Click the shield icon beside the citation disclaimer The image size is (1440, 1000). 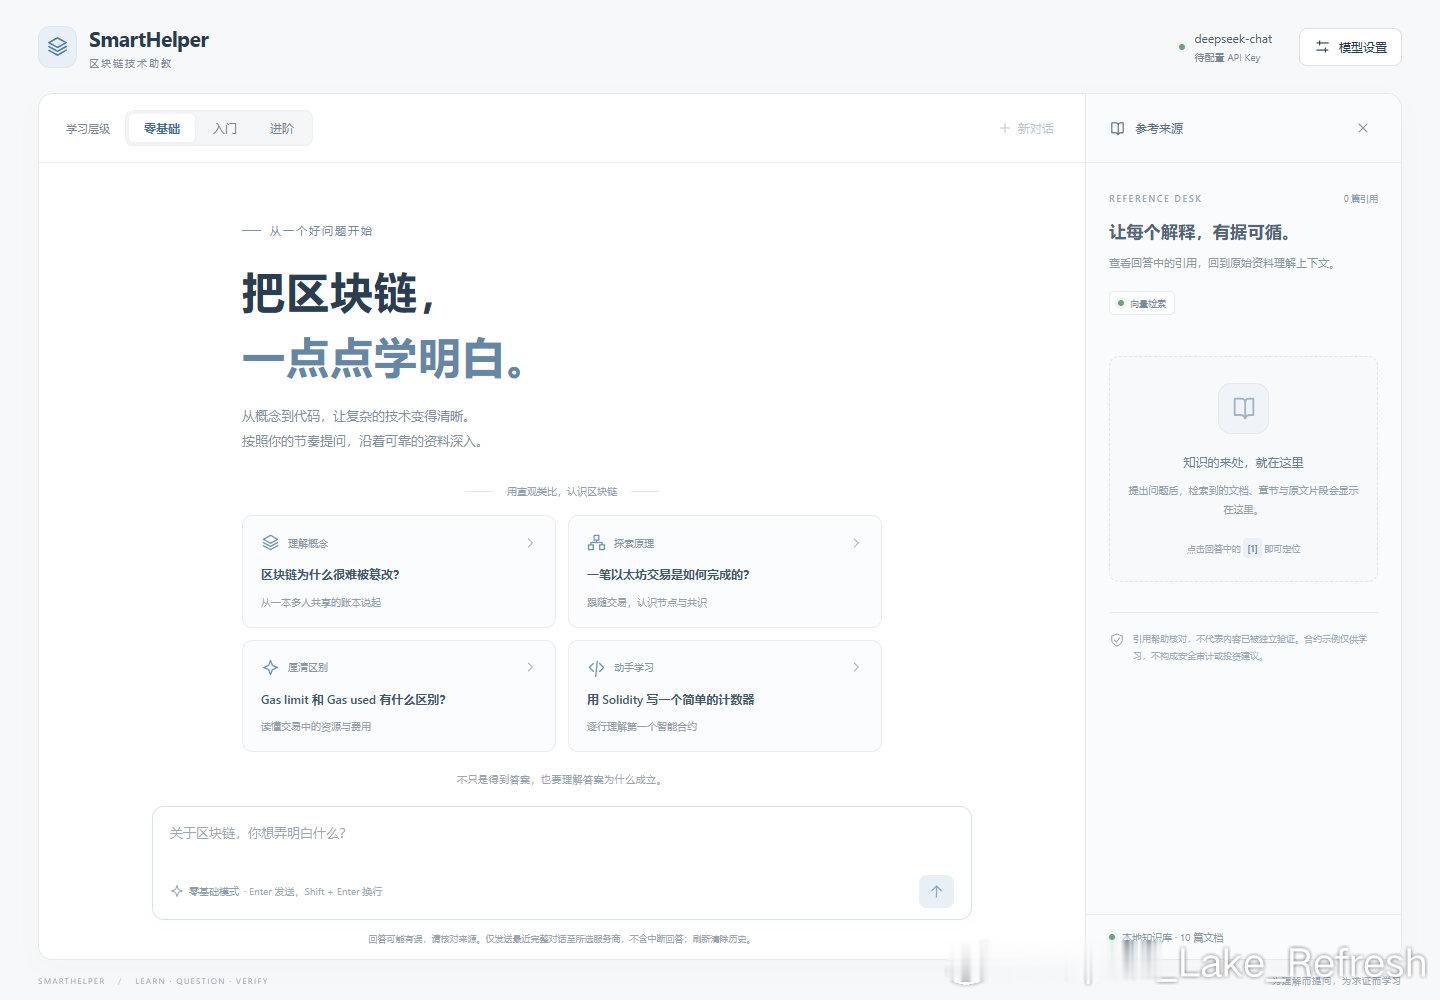pos(1117,640)
